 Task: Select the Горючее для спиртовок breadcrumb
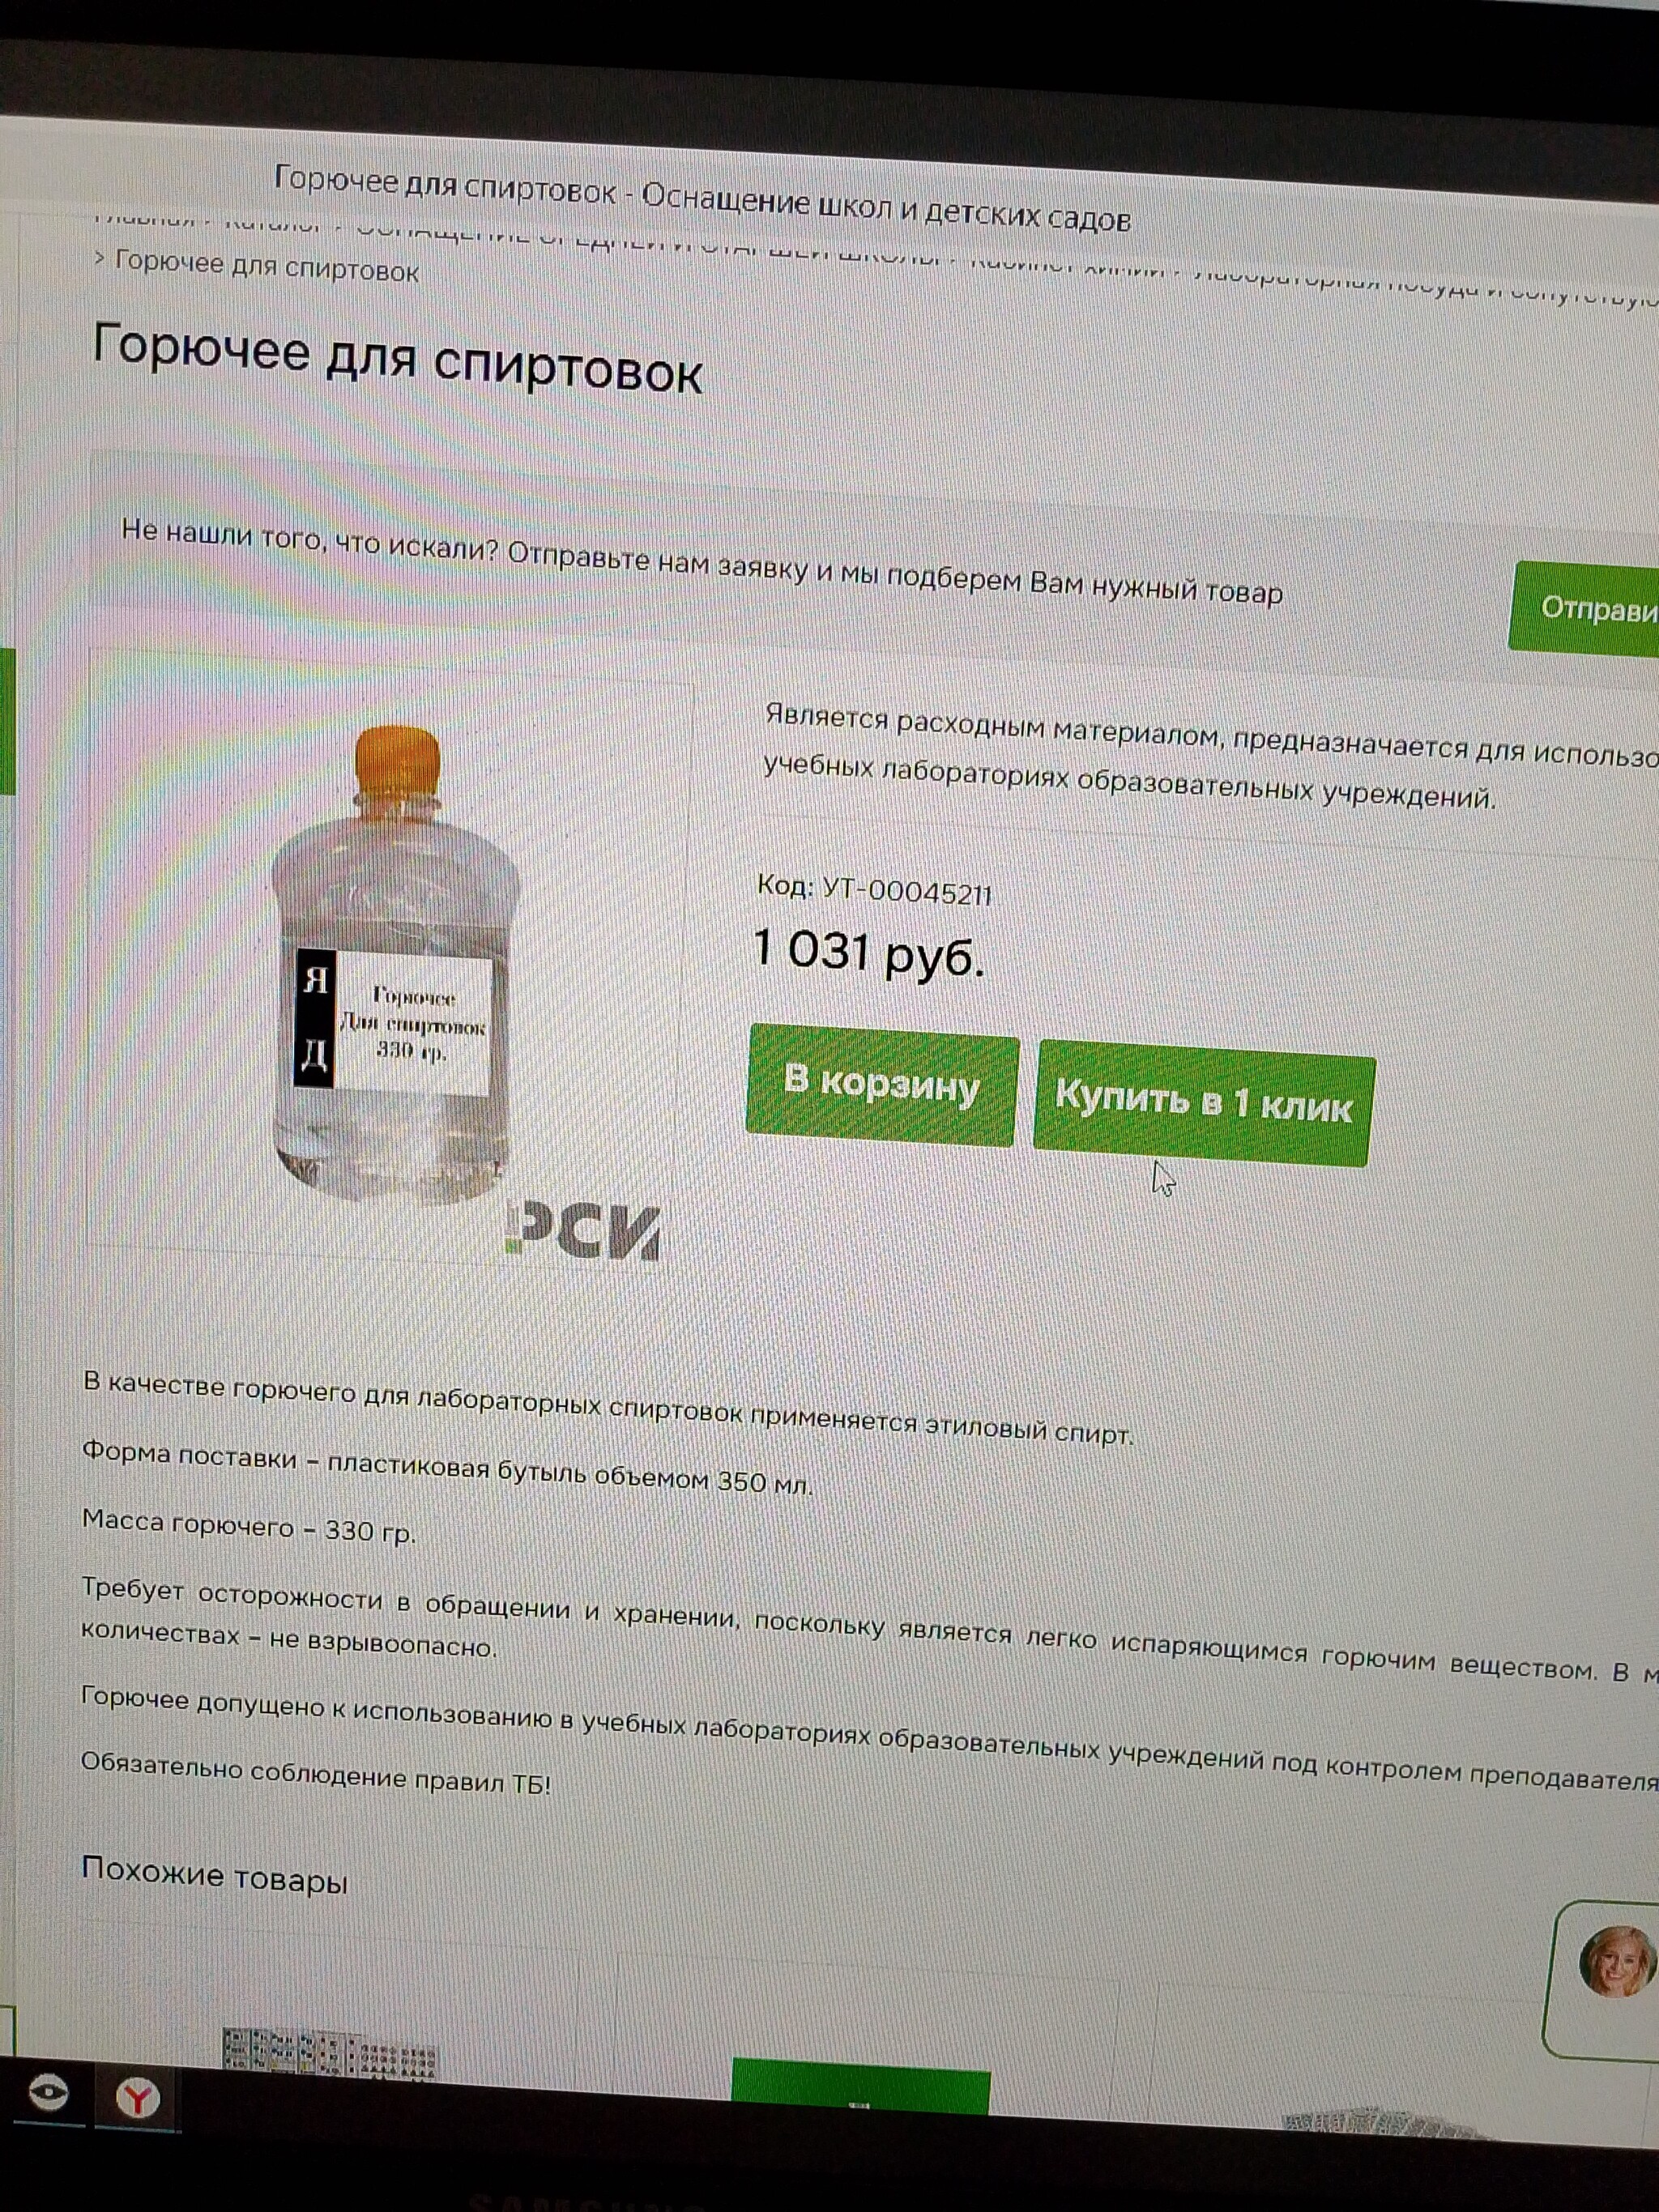267,266
